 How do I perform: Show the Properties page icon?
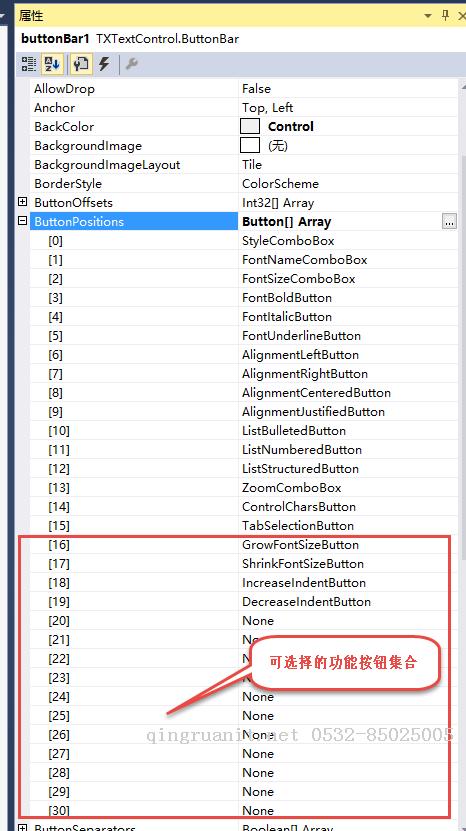click(x=81, y=65)
